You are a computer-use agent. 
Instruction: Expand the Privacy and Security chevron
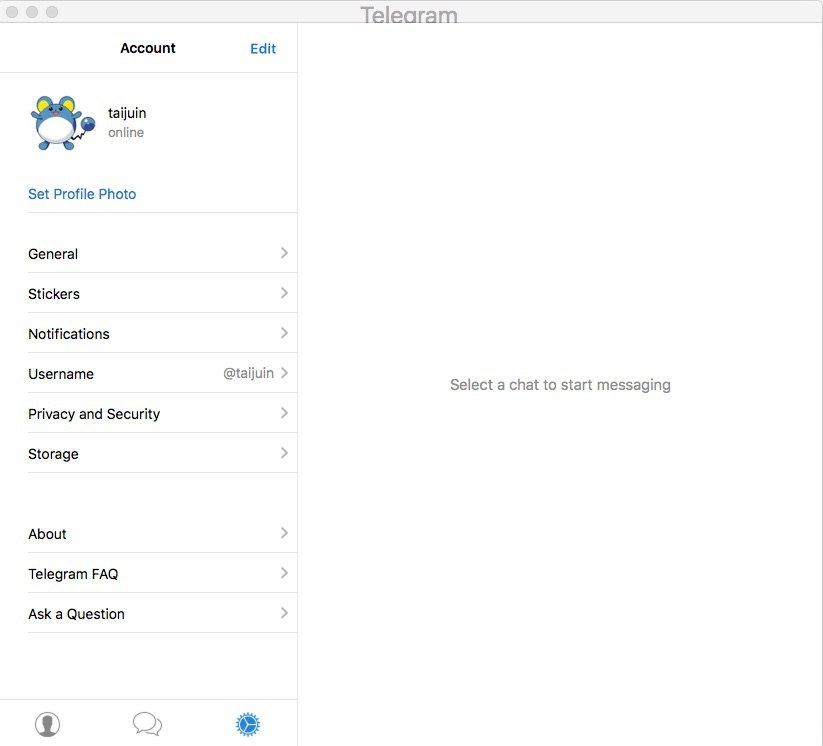coord(284,413)
